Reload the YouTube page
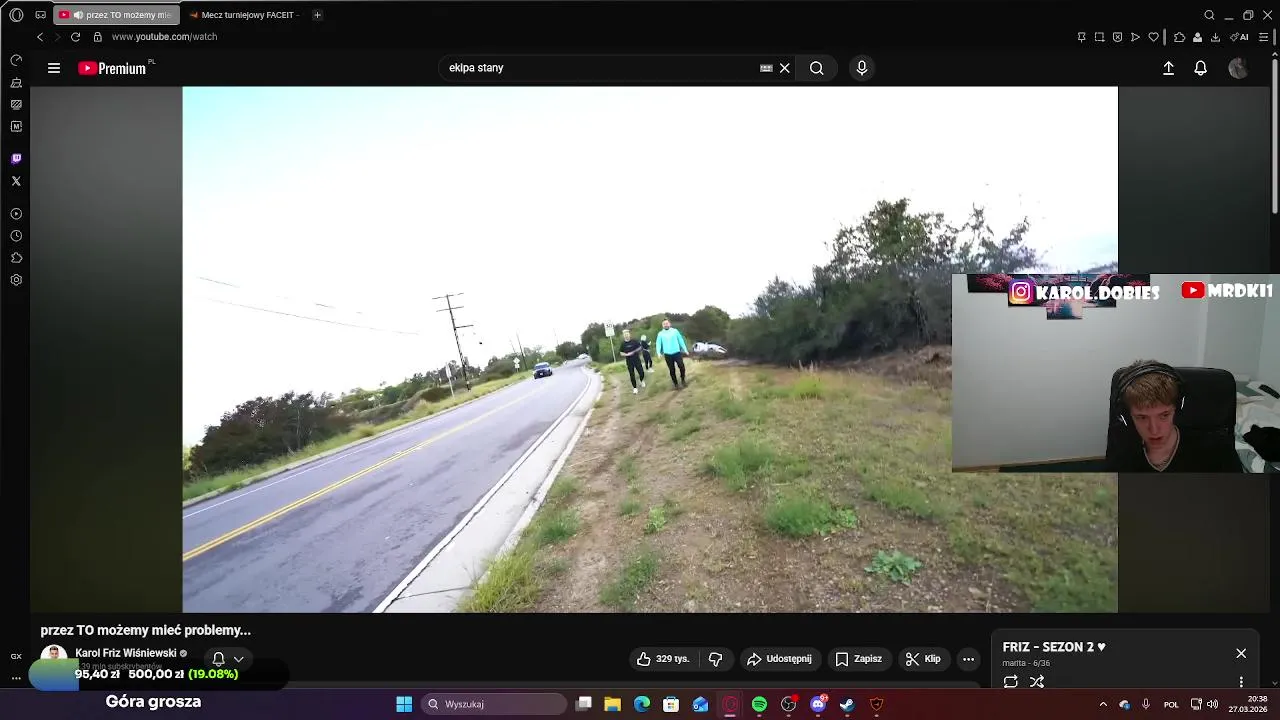Screen dimensions: 1280x720 point(75,37)
